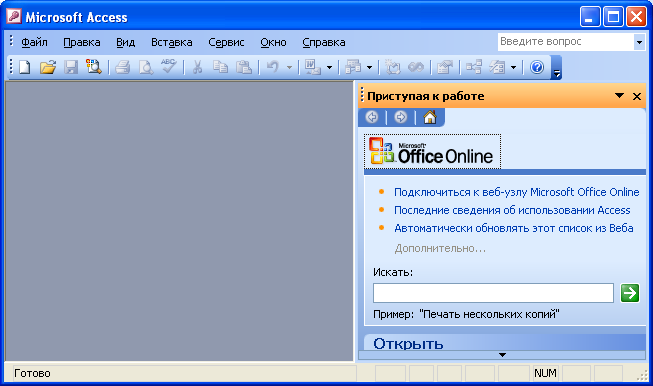Open the Справка menu
This screenshot has width=653, height=386.
coord(324,42)
